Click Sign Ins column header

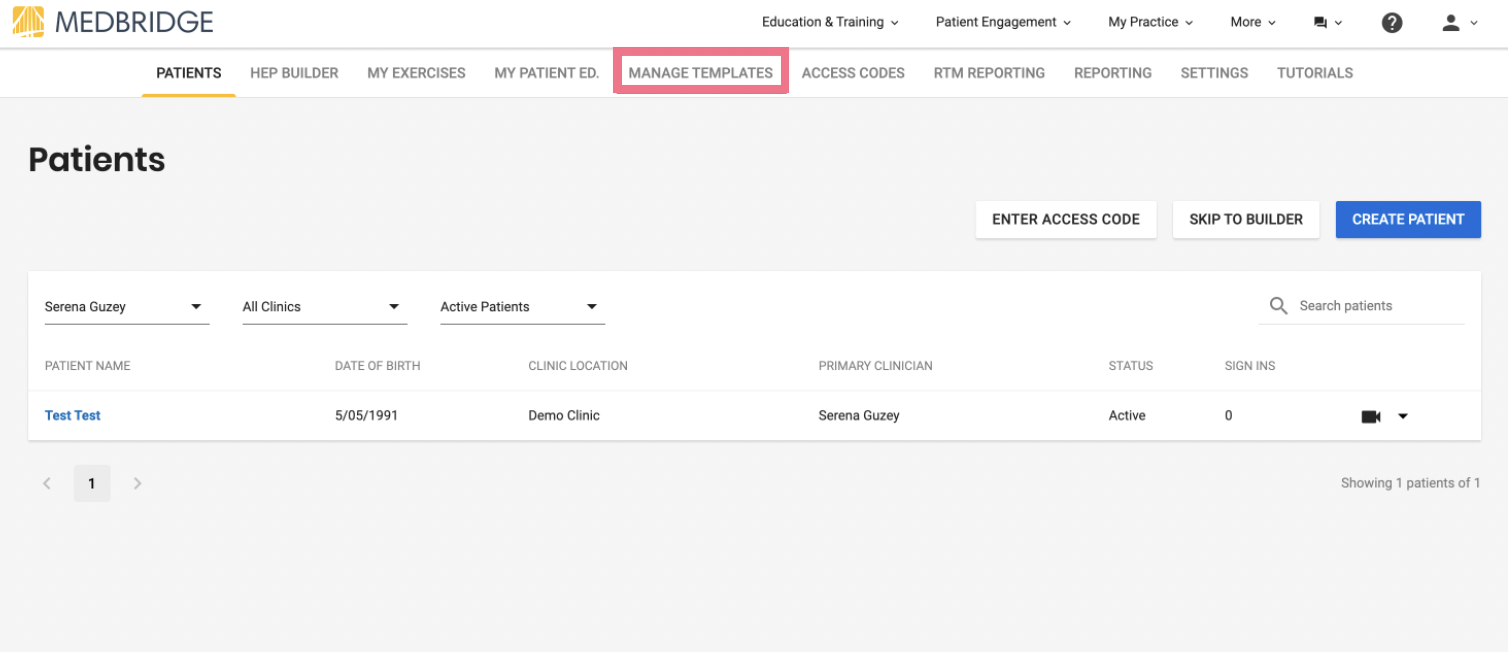tap(1250, 366)
